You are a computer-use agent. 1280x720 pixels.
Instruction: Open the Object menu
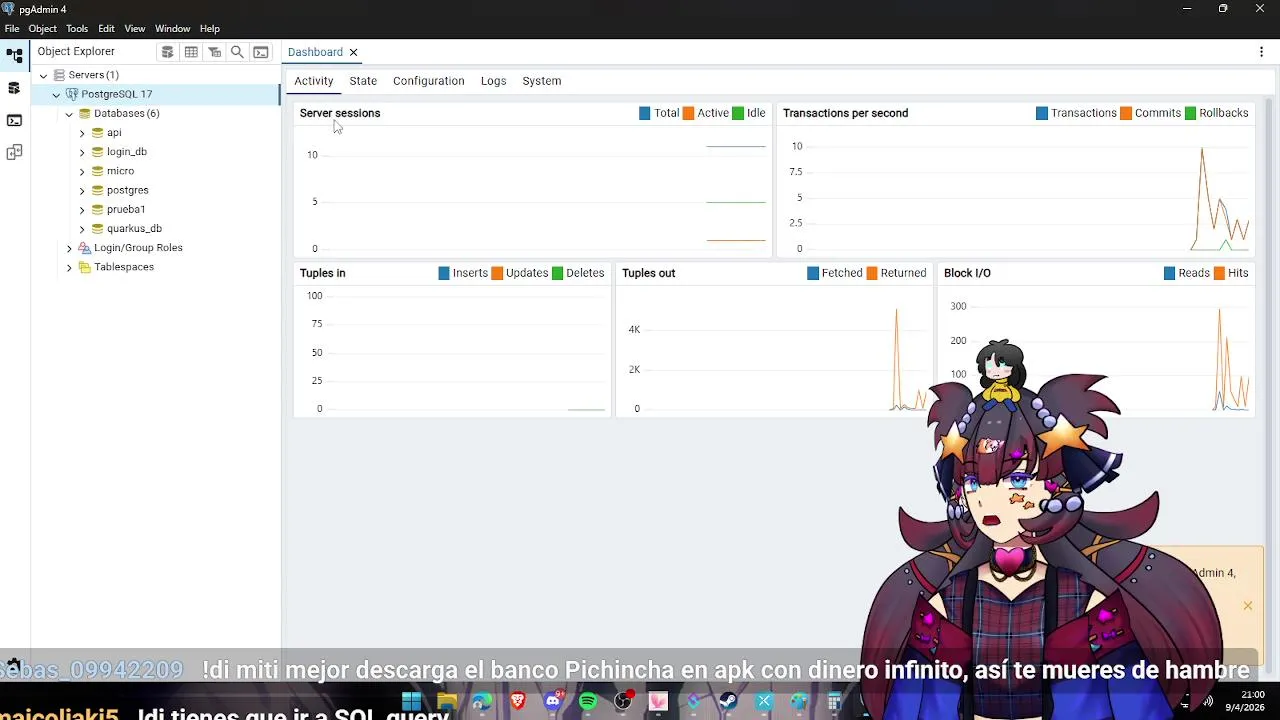coord(43,29)
